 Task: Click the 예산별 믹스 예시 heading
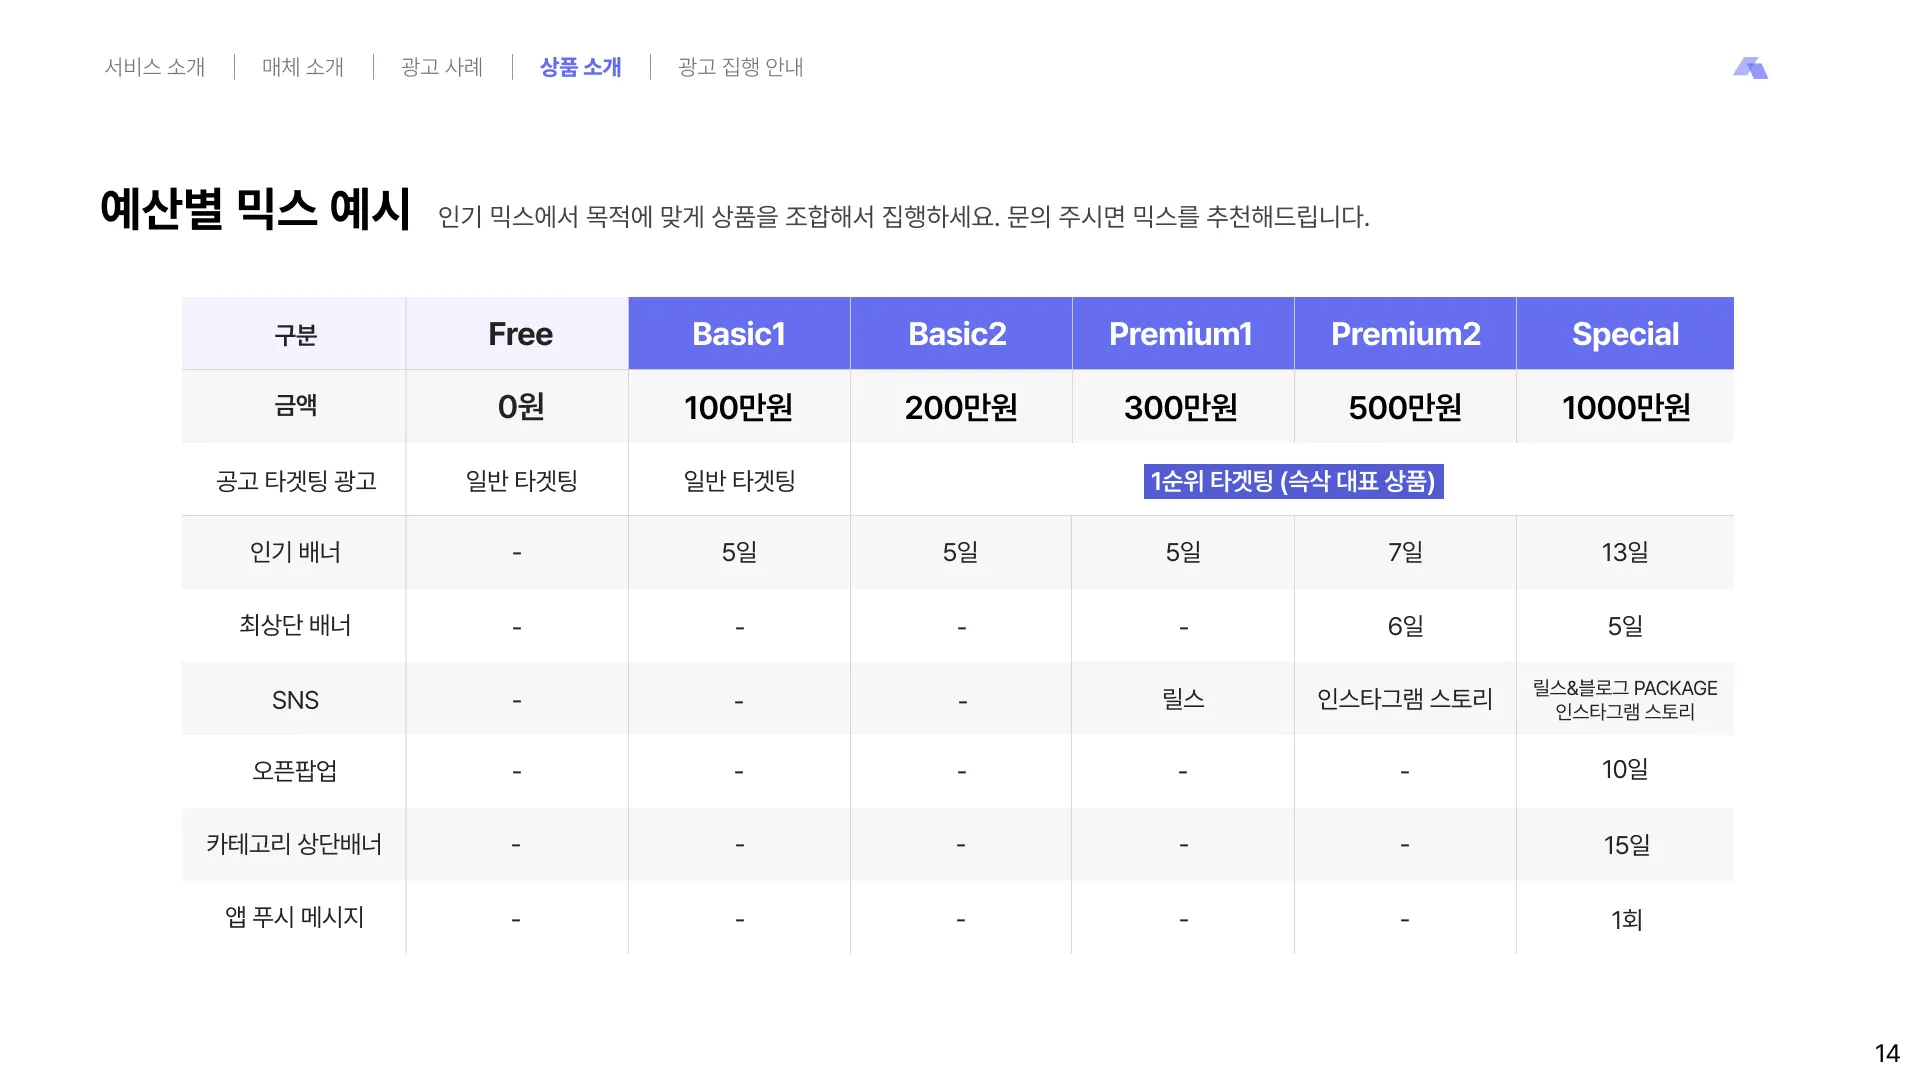[x=256, y=210]
